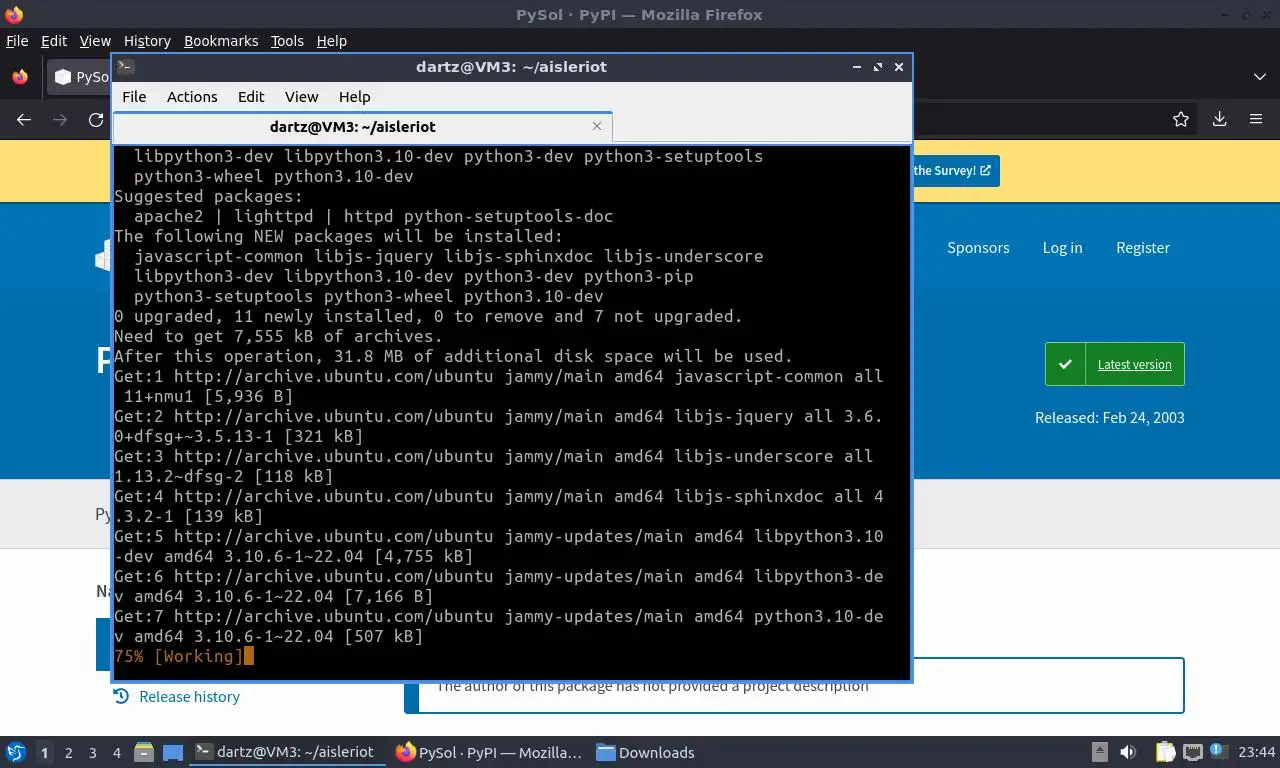Image resolution: width=1280 pixels, height=768 pixels.
Task: Click the network connection tray icon
Action: [1193, 752]
